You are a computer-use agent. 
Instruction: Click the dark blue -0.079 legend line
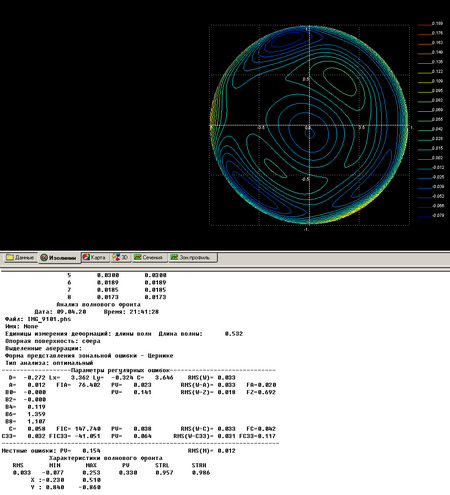click(x=424, y=217)
